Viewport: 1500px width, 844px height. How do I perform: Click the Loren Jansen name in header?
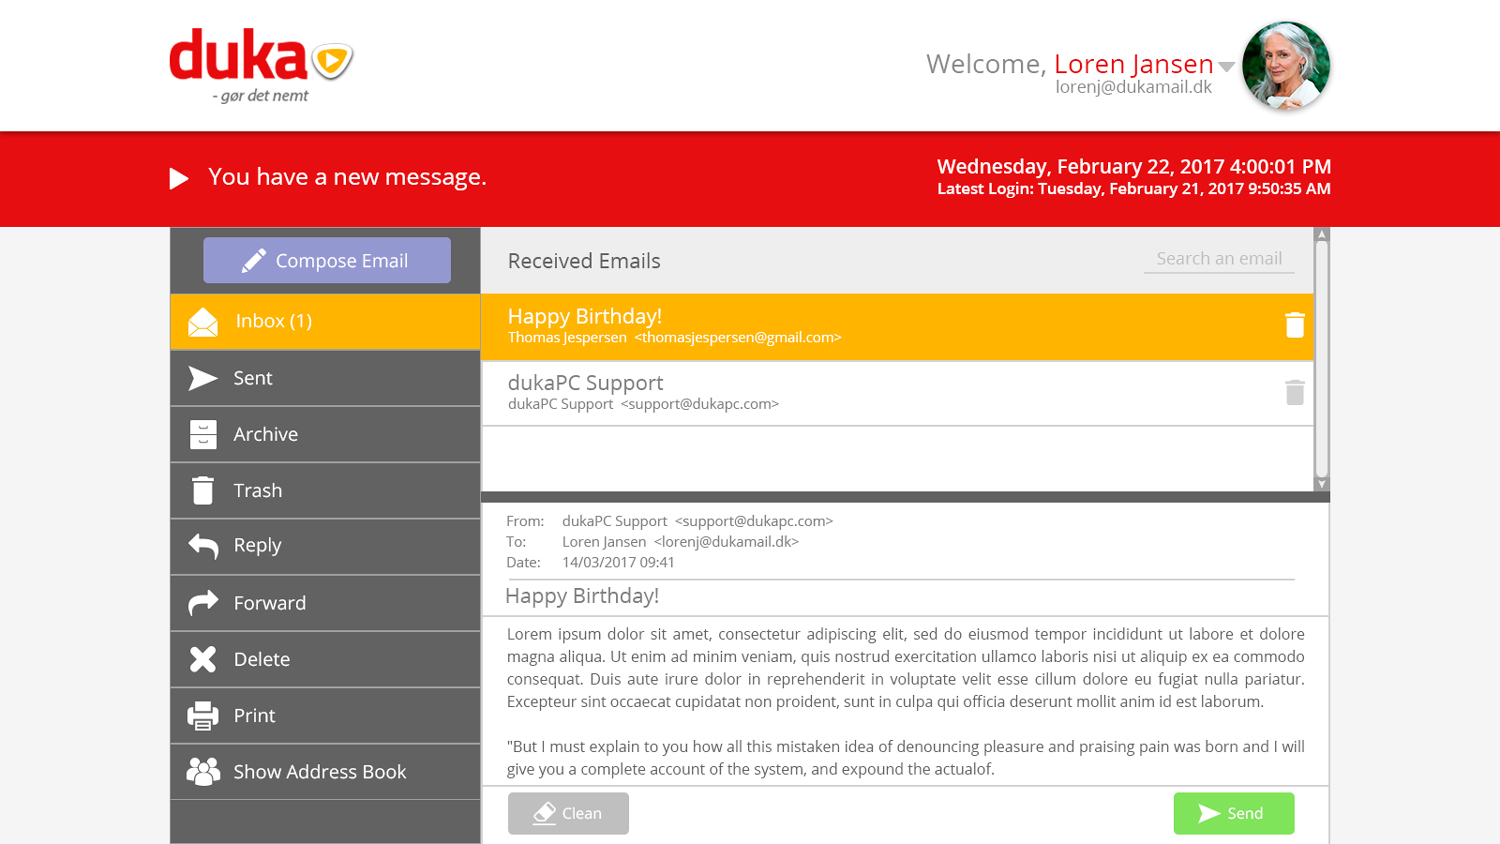tap(1134, 64)
